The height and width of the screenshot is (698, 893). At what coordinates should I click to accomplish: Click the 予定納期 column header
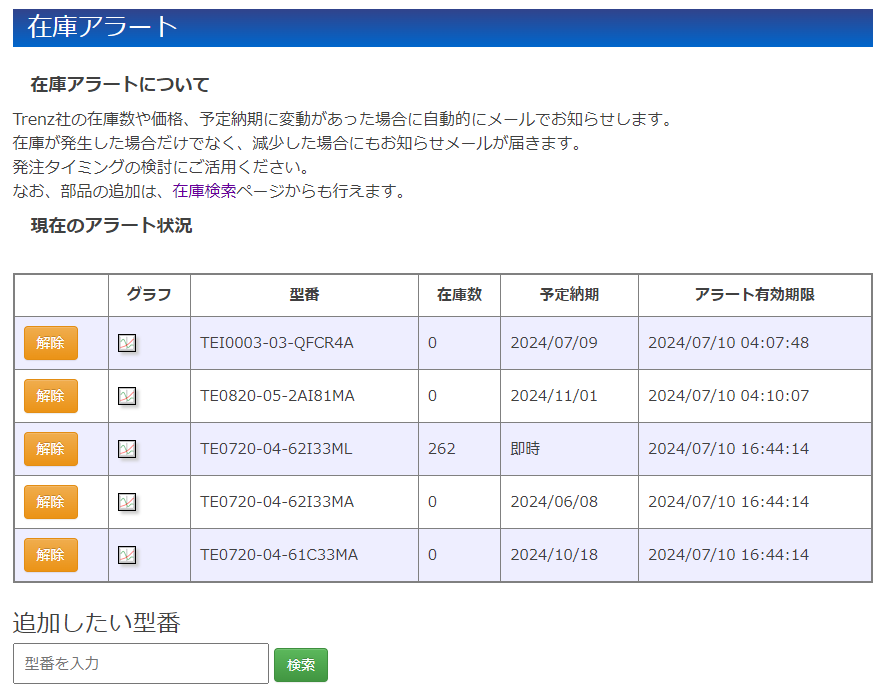(x=569, y=295)
